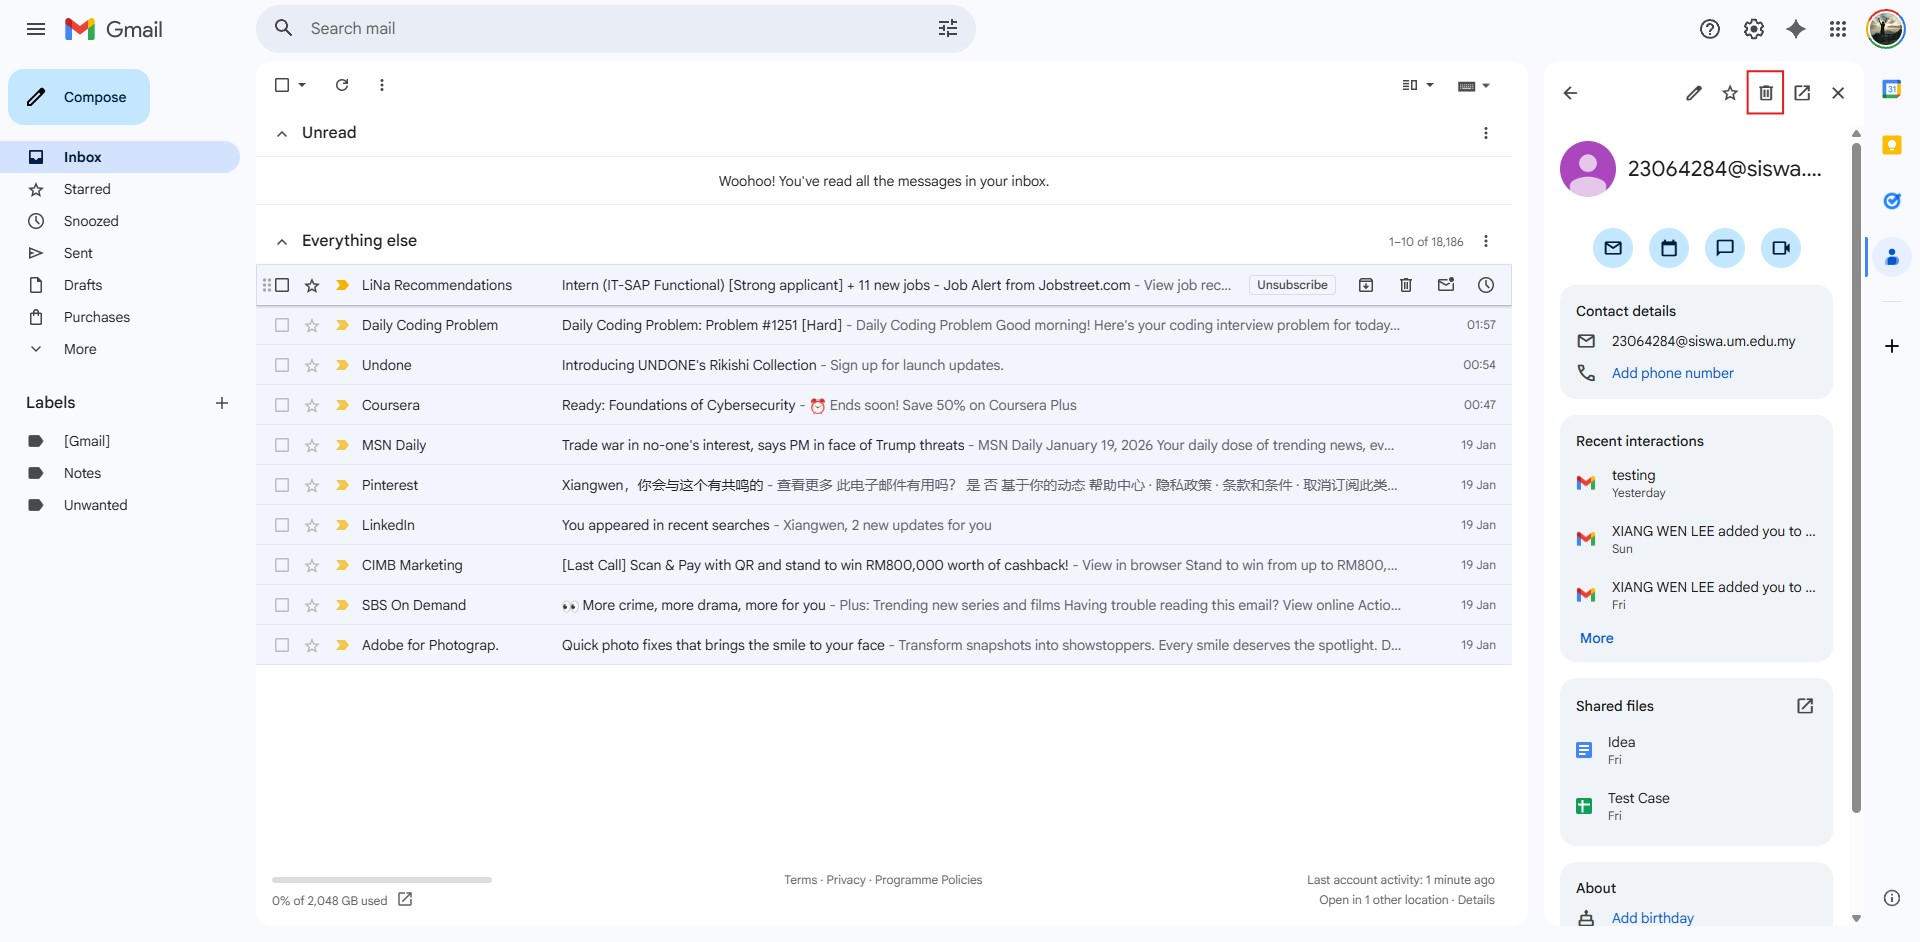Click the Compose button

pos(79,97)
